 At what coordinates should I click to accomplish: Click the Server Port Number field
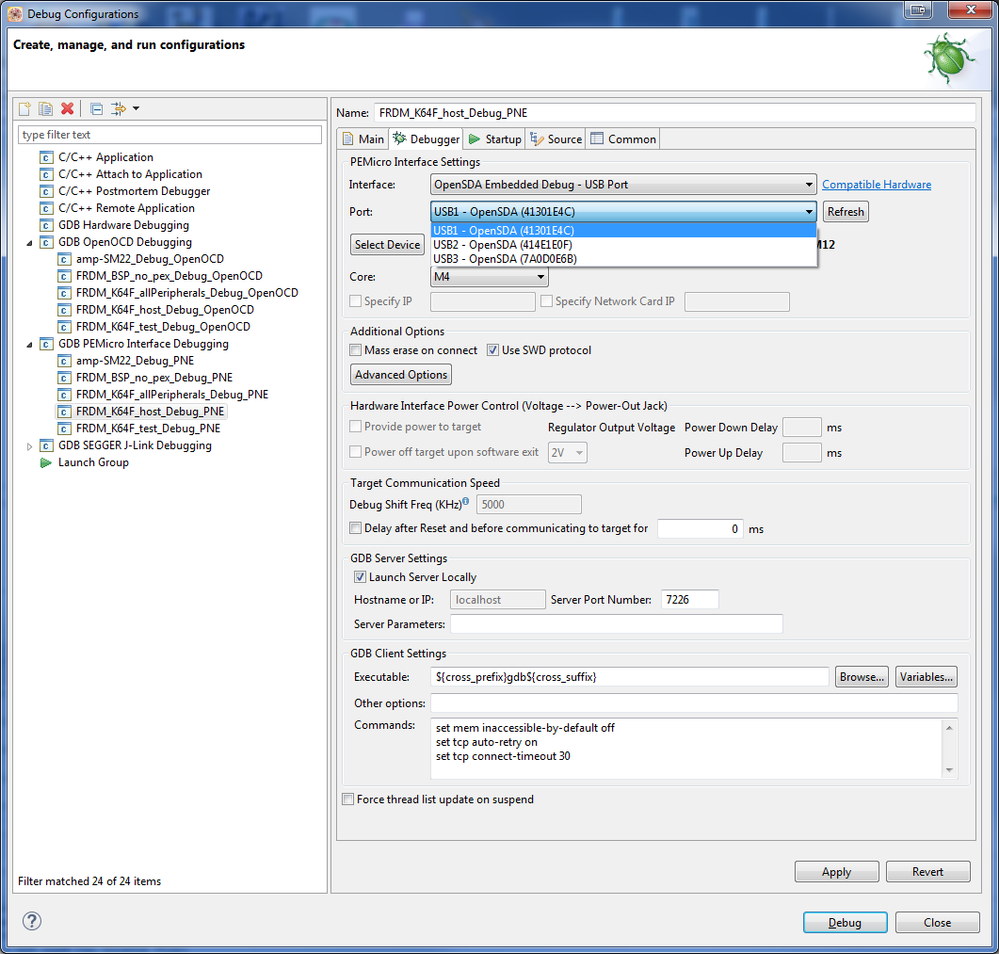pos(689,600)
